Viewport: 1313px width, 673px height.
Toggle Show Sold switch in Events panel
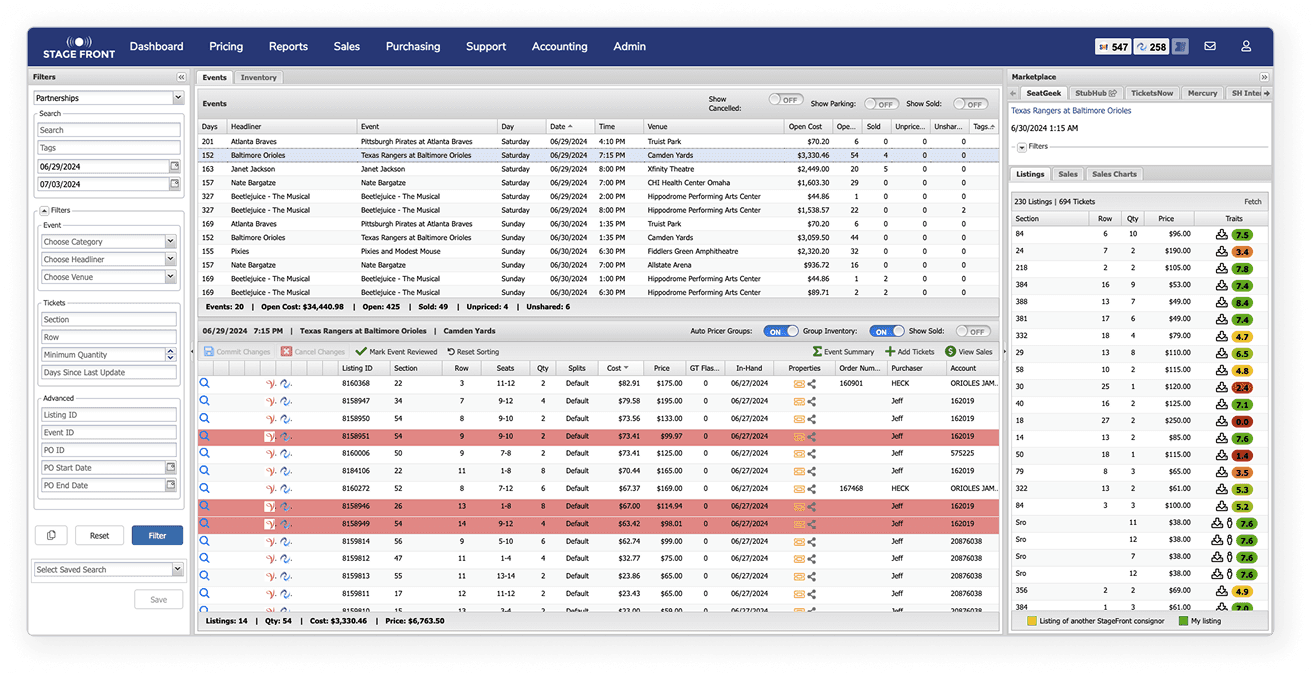pos(970,104)
